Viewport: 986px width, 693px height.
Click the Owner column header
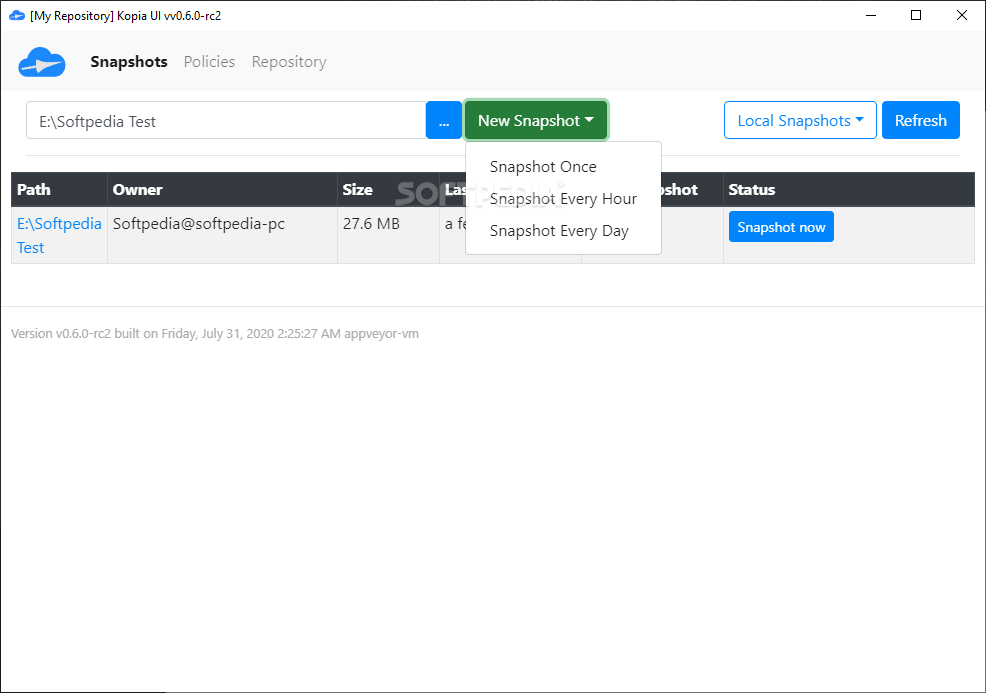(138, 189)
